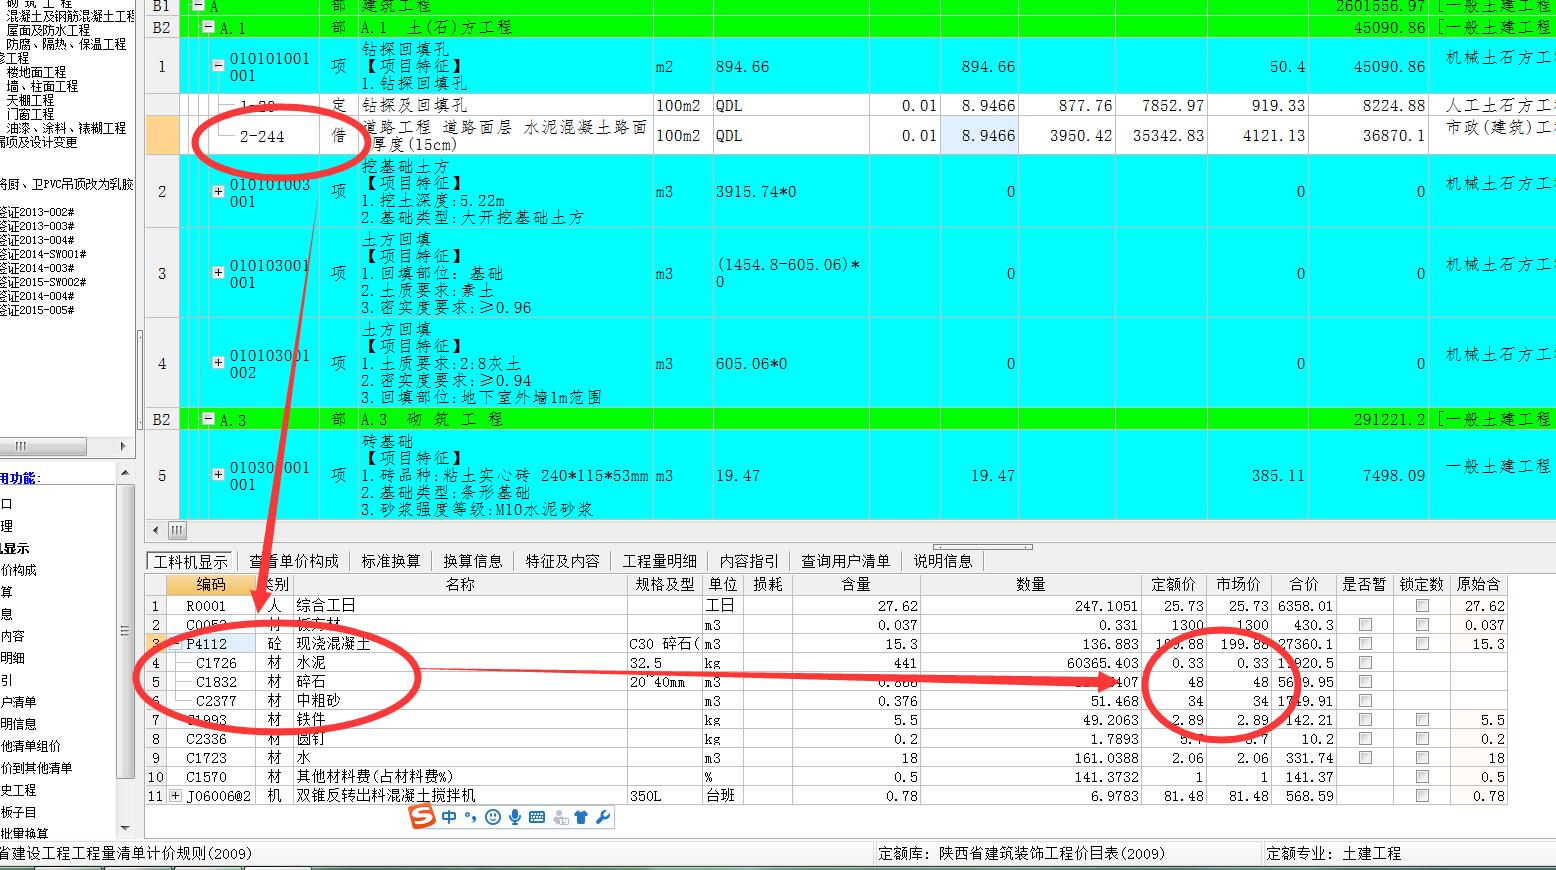
Task: Open the Sogou wrench settings icon
Action: pyautogui.click(x=602, y=817)
